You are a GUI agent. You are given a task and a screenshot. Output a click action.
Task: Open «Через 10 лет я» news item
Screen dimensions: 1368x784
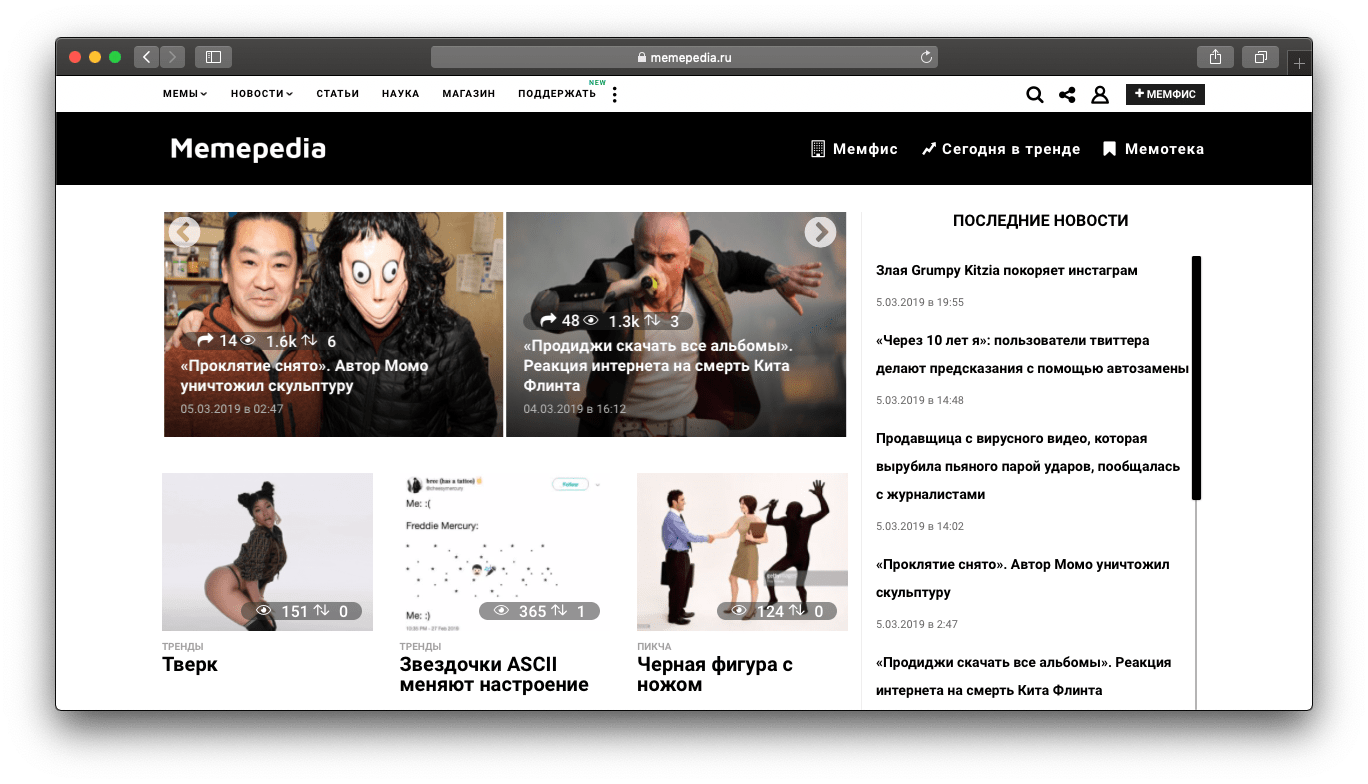click(x=1032, y=354)
